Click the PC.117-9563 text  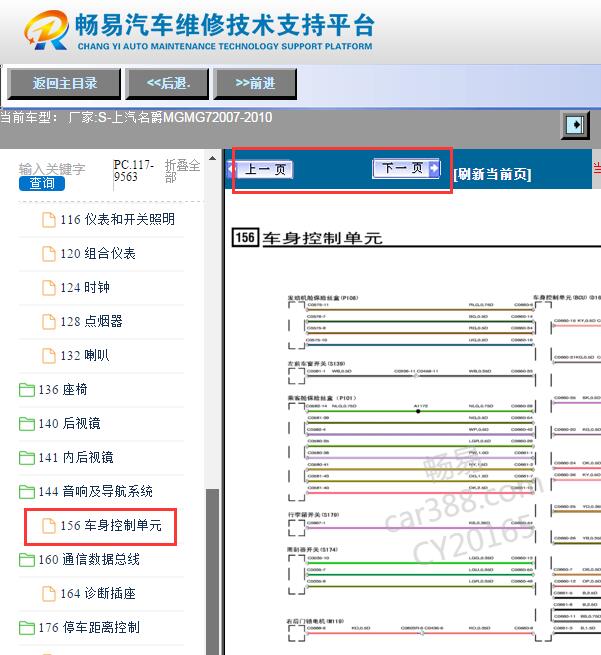point(134,171)
